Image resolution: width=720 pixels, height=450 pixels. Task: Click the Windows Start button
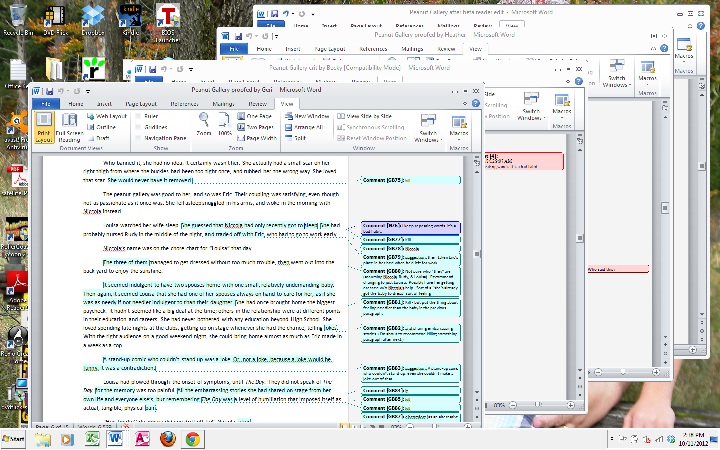pos(14,438)
